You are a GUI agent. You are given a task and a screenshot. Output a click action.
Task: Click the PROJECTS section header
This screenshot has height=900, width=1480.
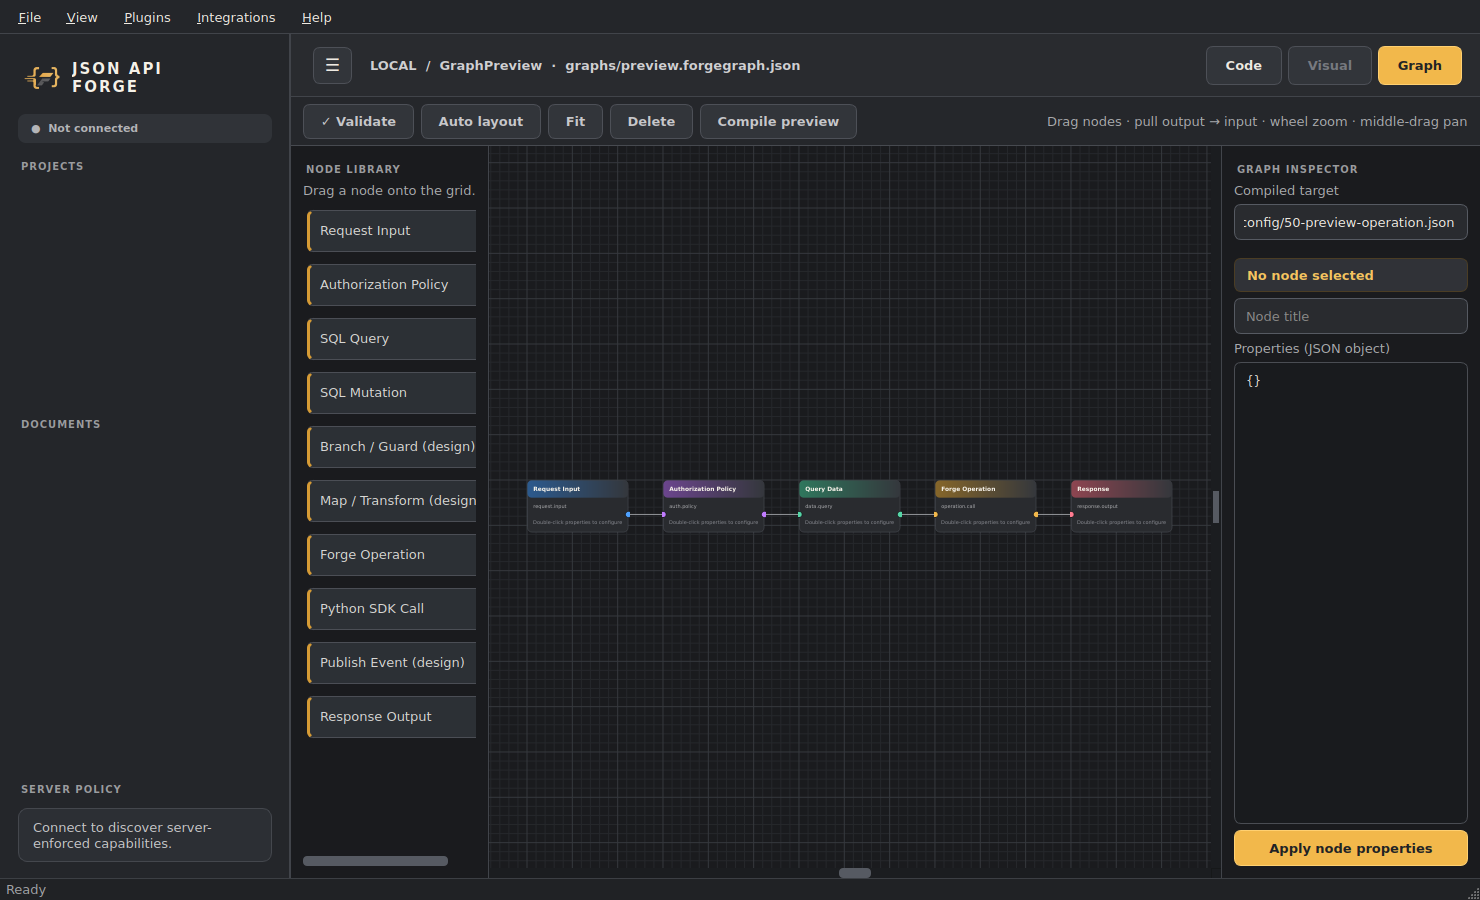click(52, 166)
